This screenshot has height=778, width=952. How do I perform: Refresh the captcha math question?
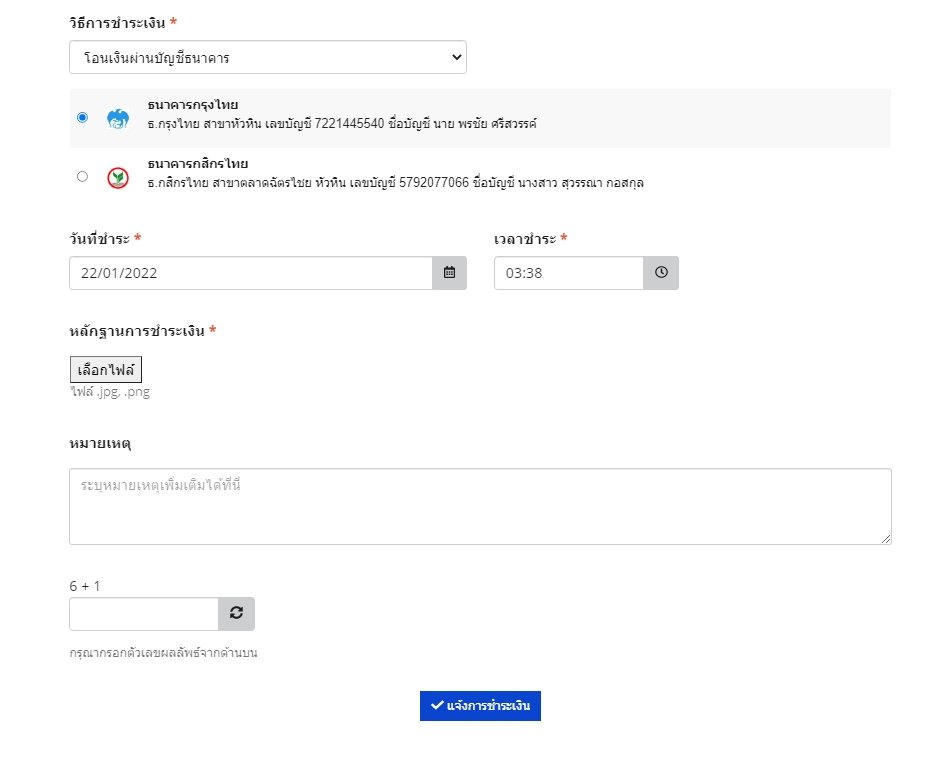[x=236, y=614]
